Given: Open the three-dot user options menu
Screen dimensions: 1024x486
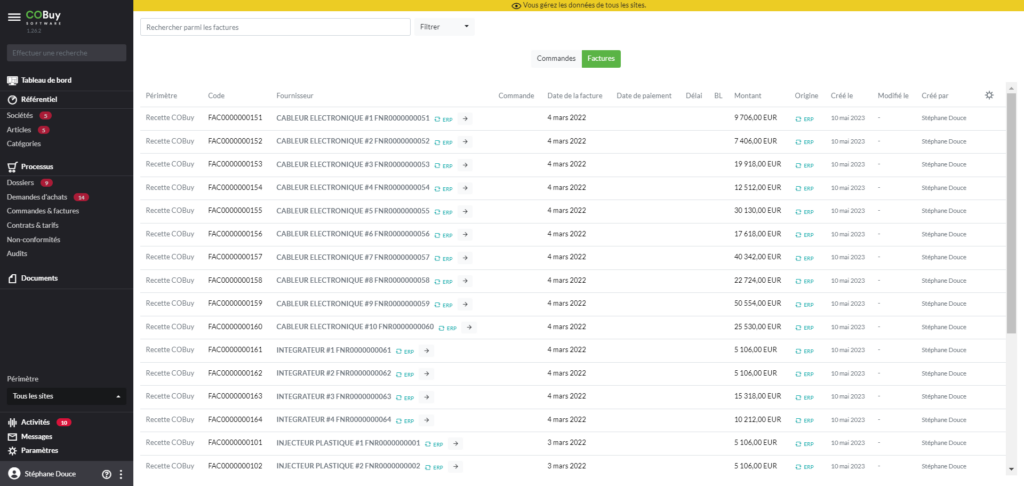Looking at the screenshot, I should click(121, 474).
